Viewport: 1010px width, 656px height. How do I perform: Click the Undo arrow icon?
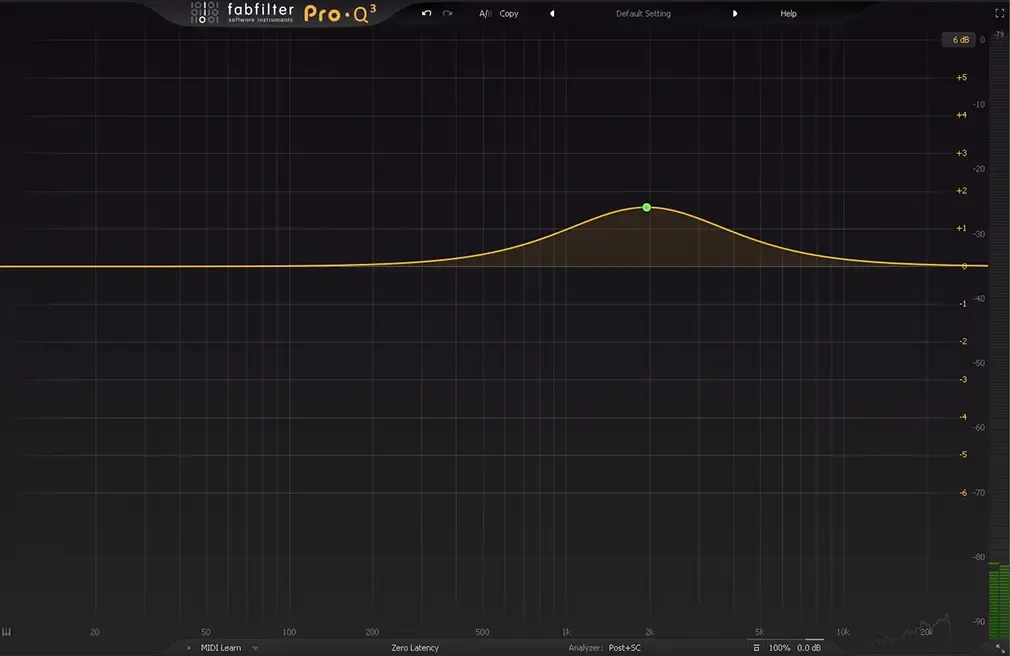(426, 13)
